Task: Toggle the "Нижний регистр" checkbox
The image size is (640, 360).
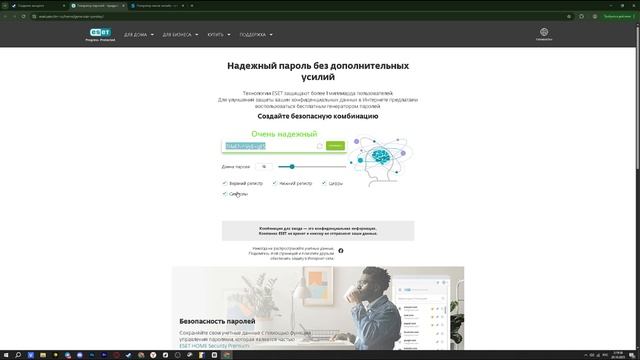Action: pos(274,183)
